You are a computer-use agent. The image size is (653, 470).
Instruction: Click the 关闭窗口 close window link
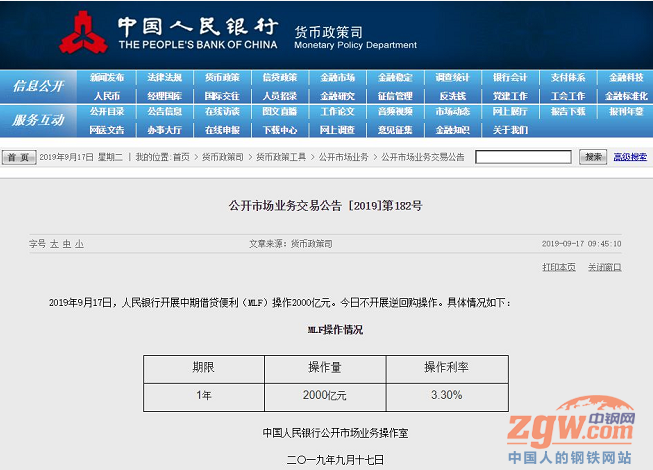(x=604, y=267)
